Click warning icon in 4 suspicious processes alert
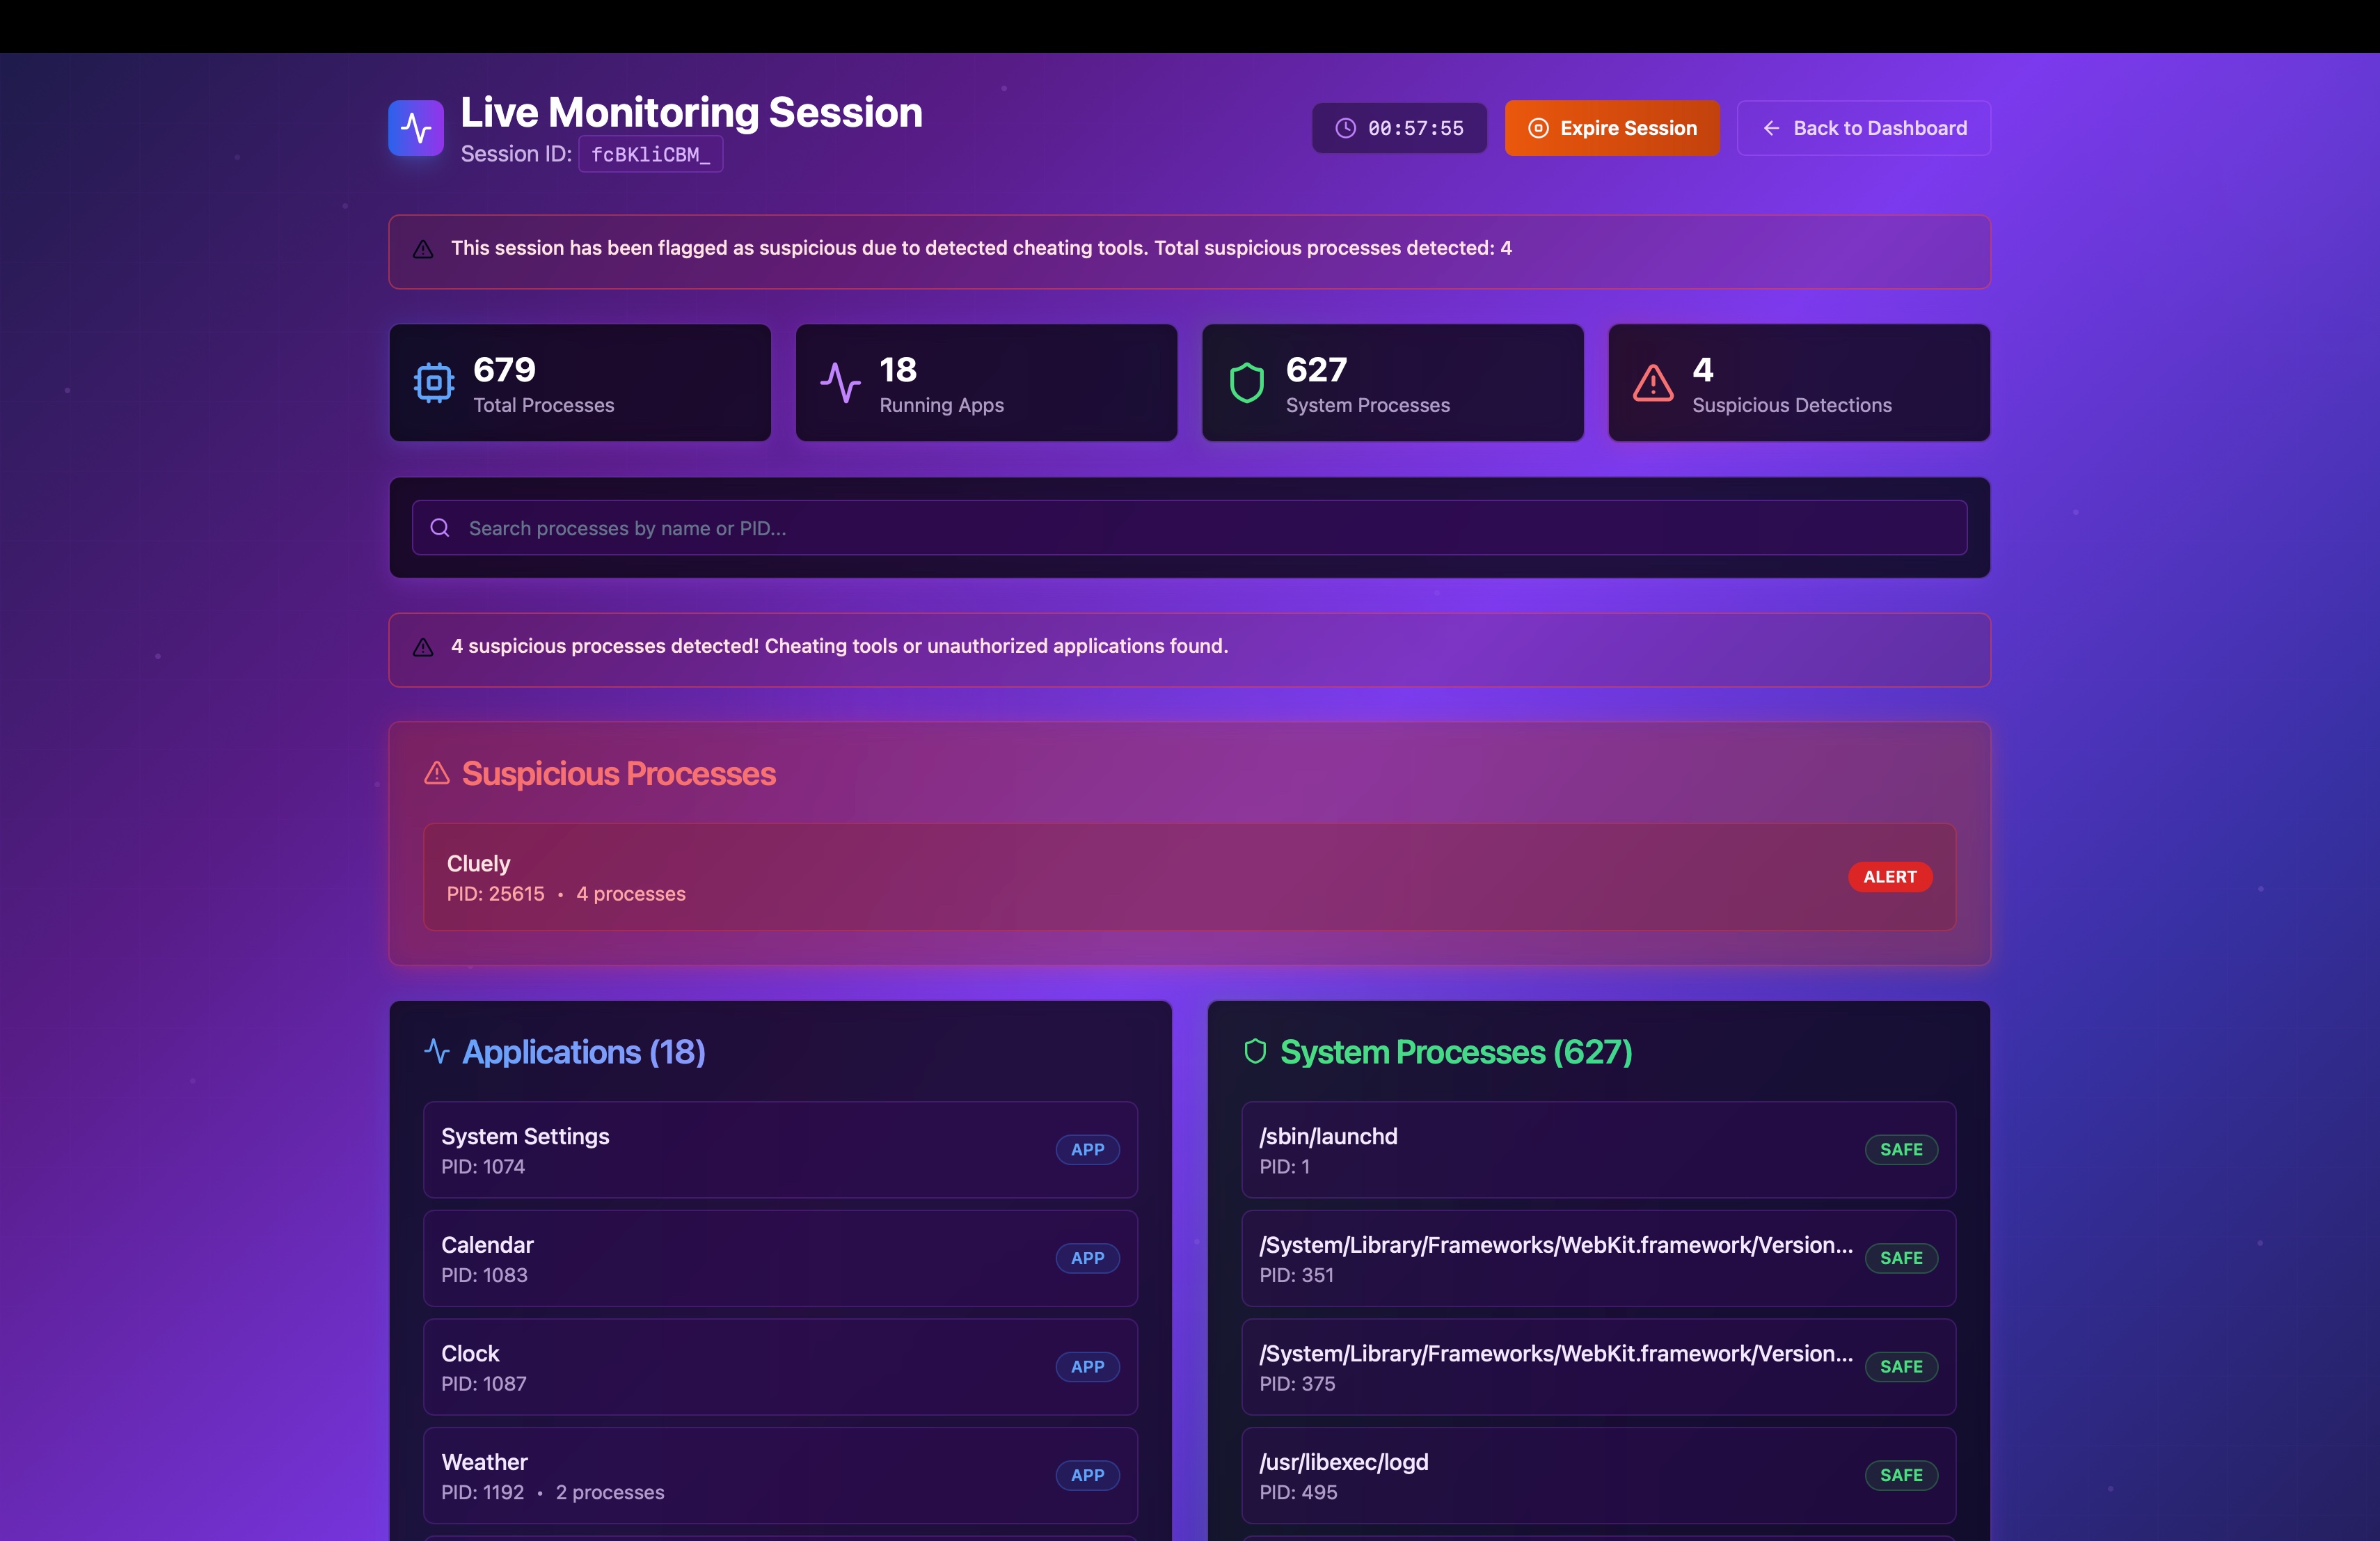The height and width of the screenshot is (1541, 2380). (423, 647)
